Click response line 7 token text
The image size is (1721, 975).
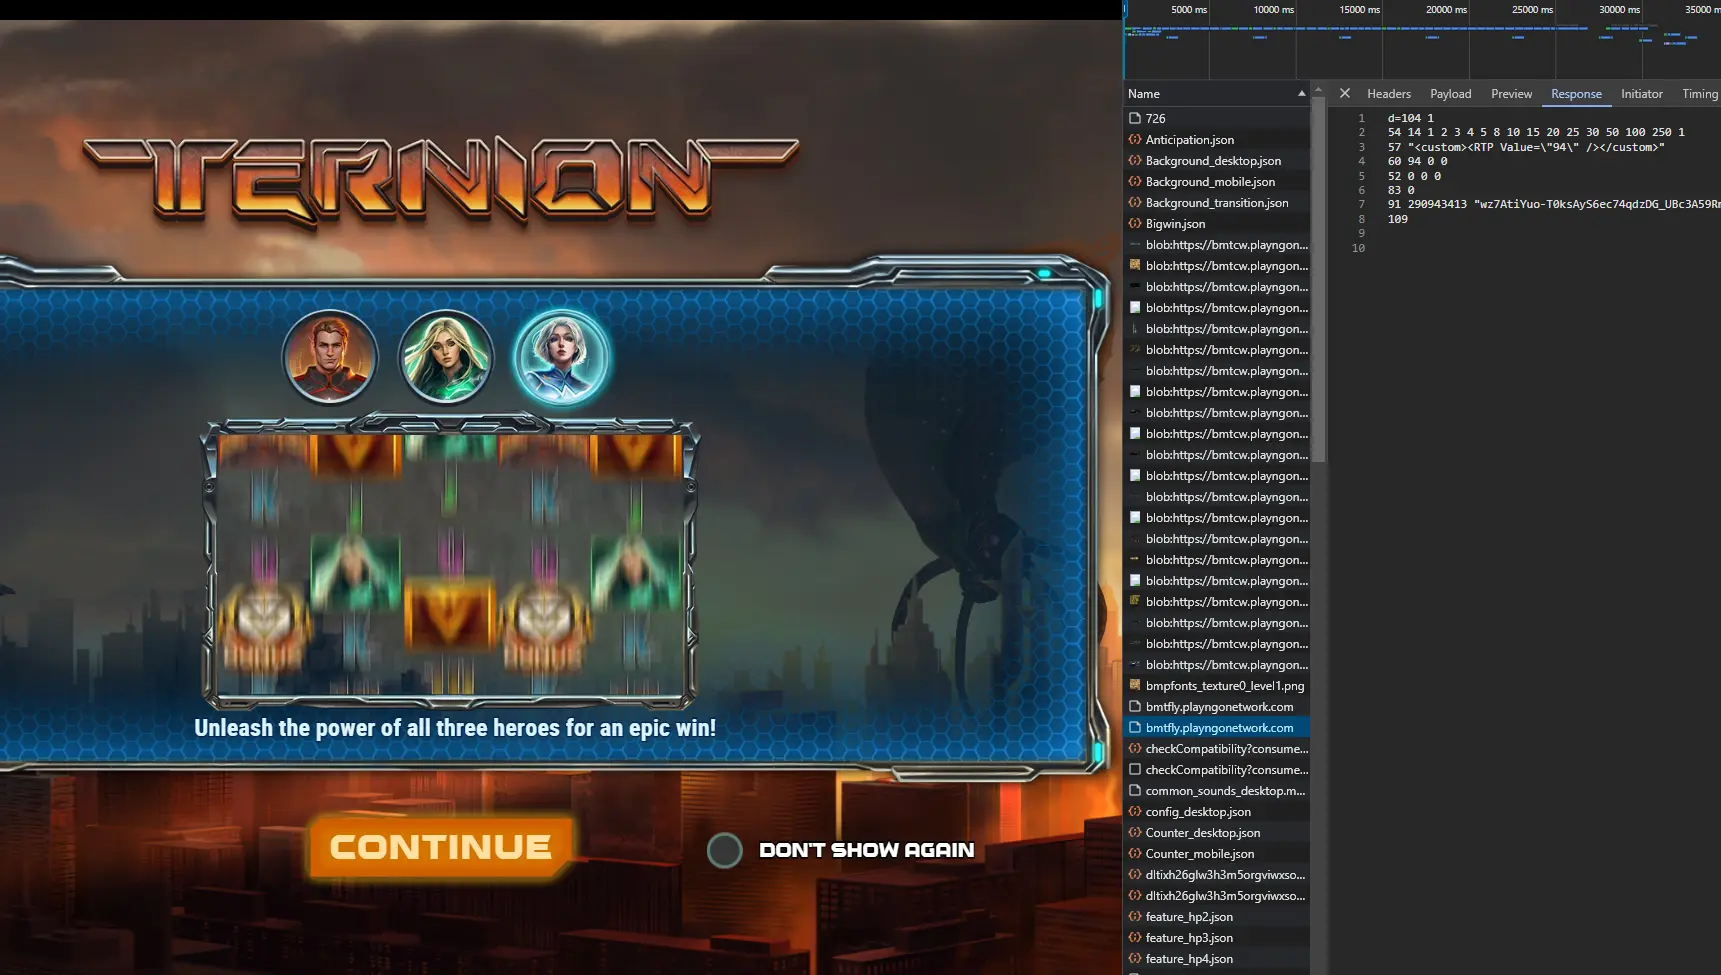pos(1554,204)
